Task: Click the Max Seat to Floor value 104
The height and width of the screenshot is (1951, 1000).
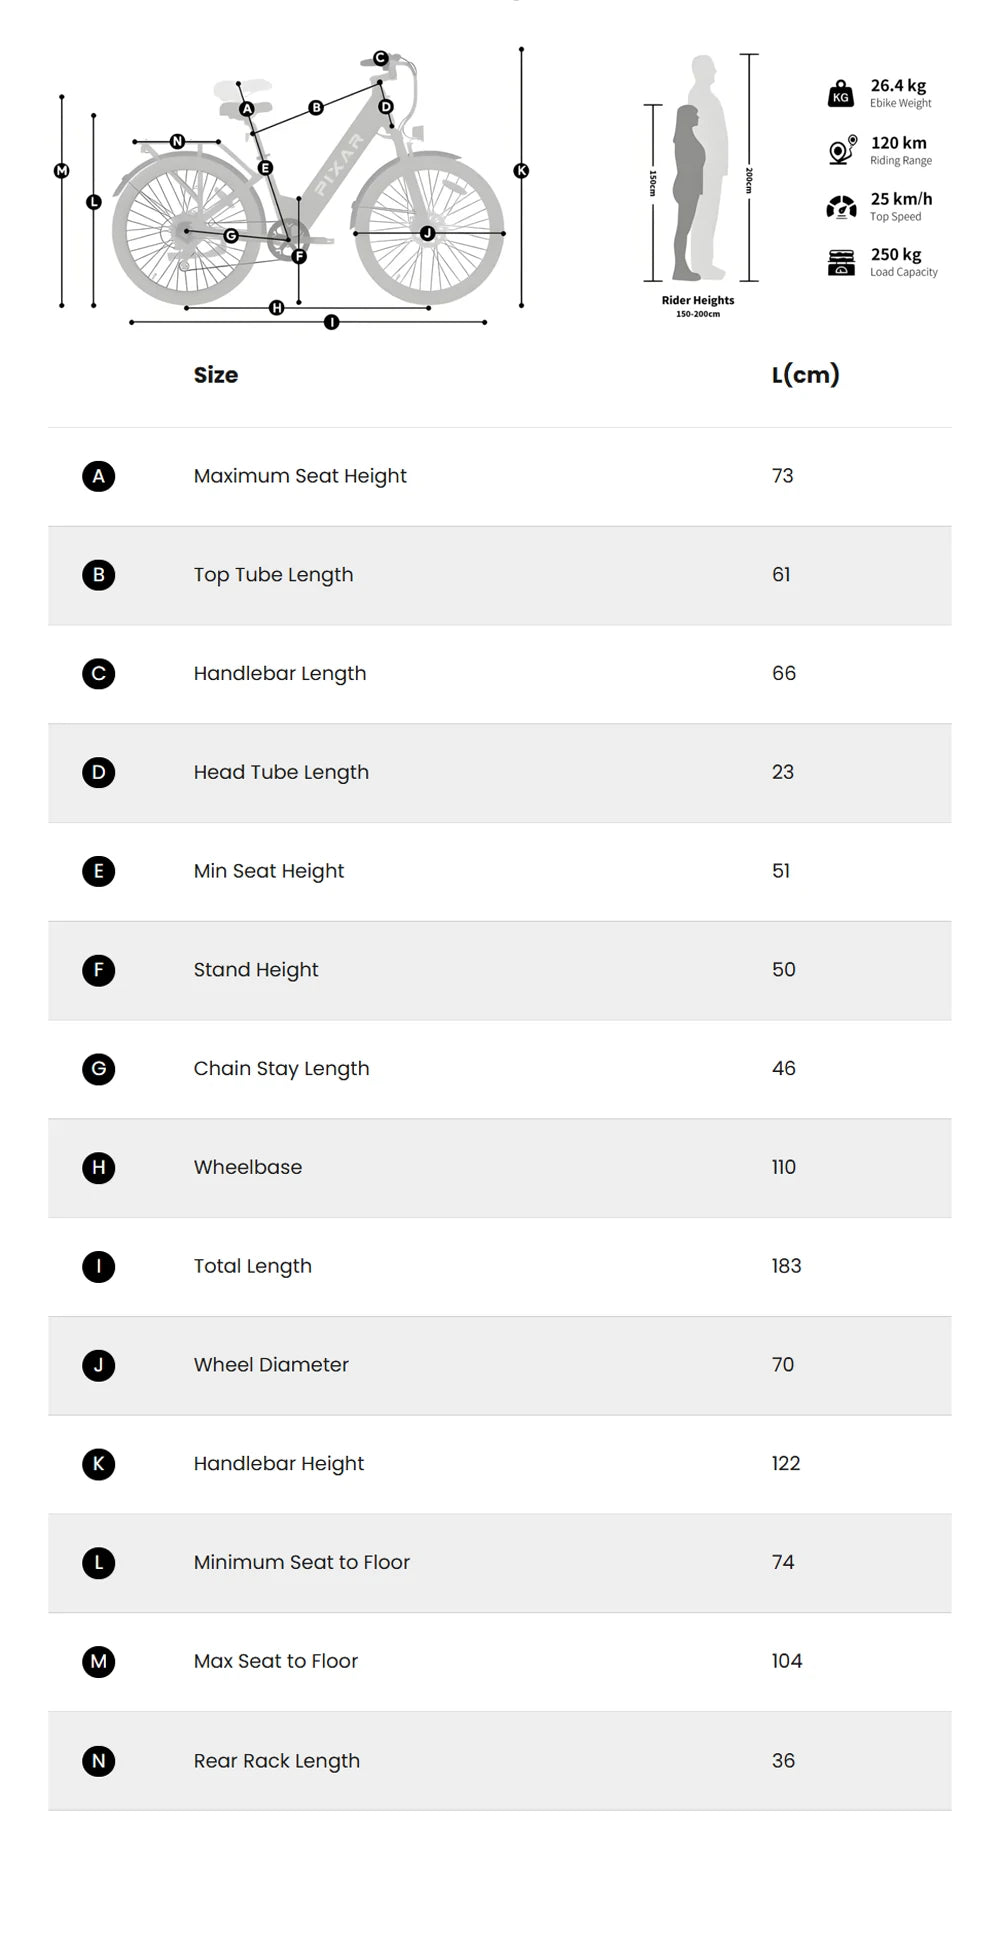Action: click(786, 1661)
